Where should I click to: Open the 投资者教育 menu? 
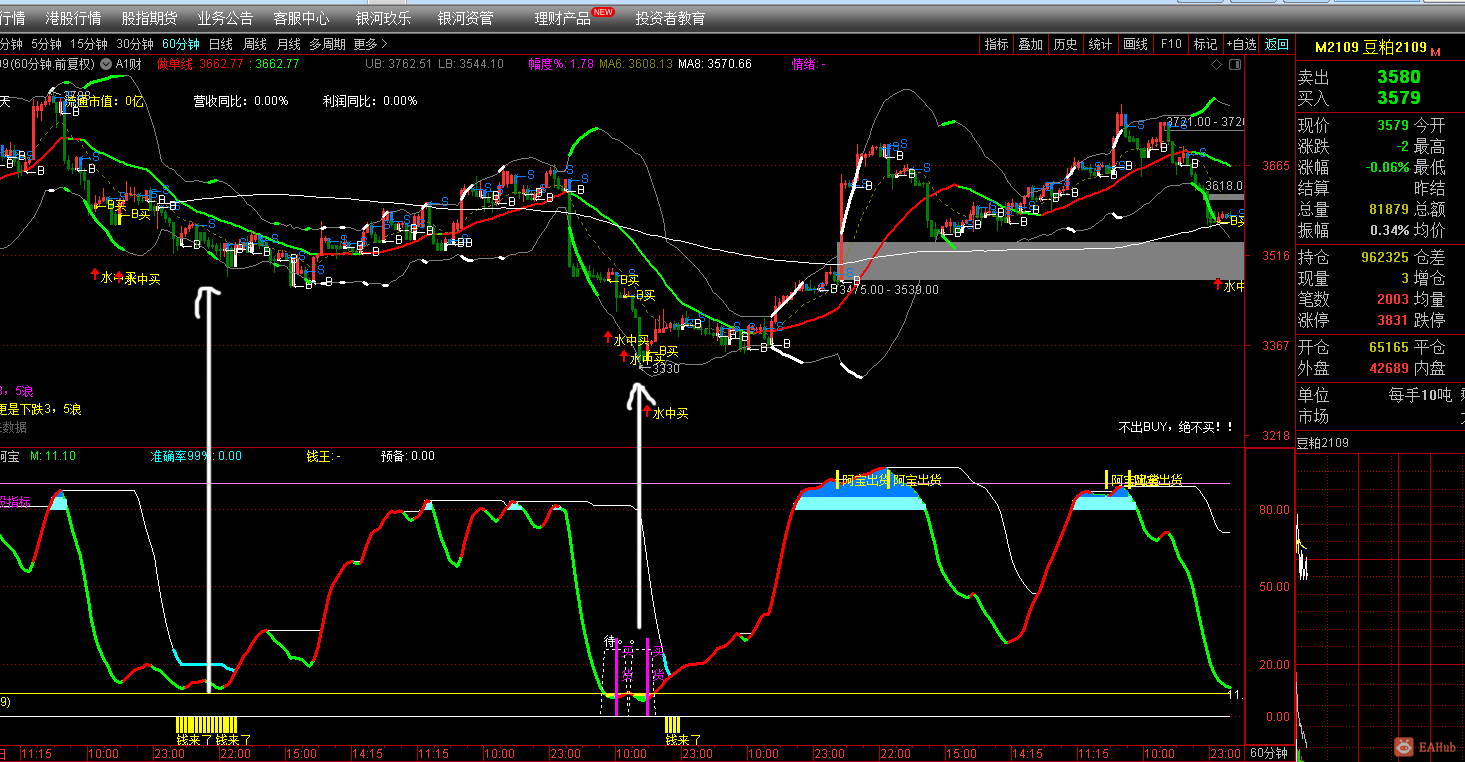(670, 18)
